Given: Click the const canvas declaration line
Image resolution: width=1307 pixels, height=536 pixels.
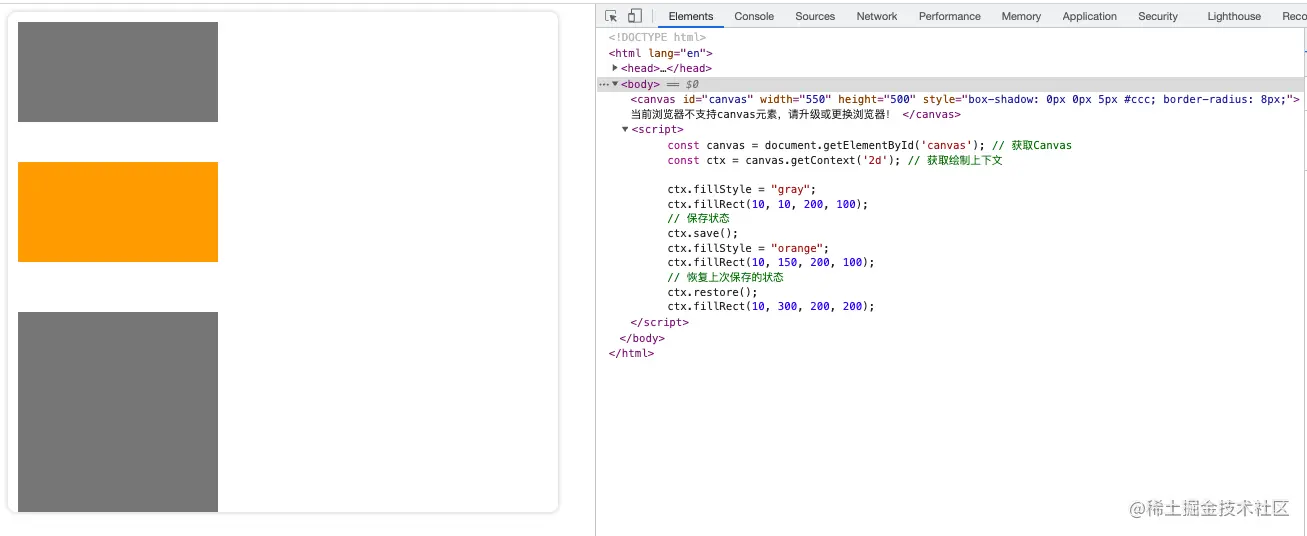Looking at the screenshot, I should coord(869,145).
